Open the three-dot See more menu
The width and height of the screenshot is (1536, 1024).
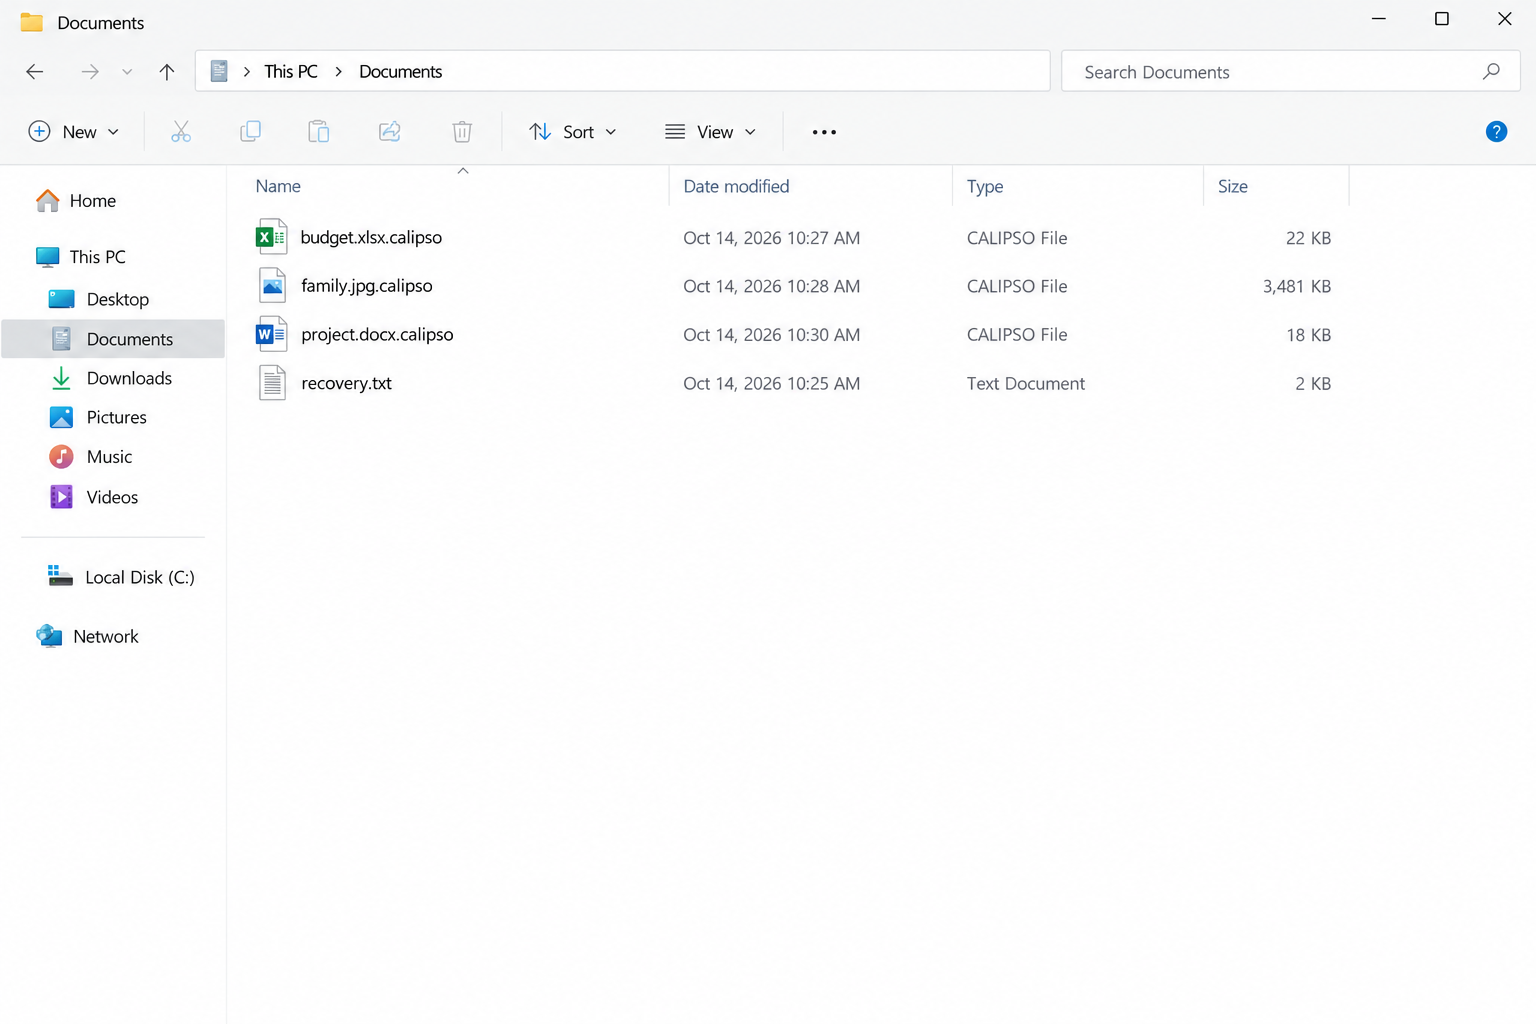[x=824, y=132]
